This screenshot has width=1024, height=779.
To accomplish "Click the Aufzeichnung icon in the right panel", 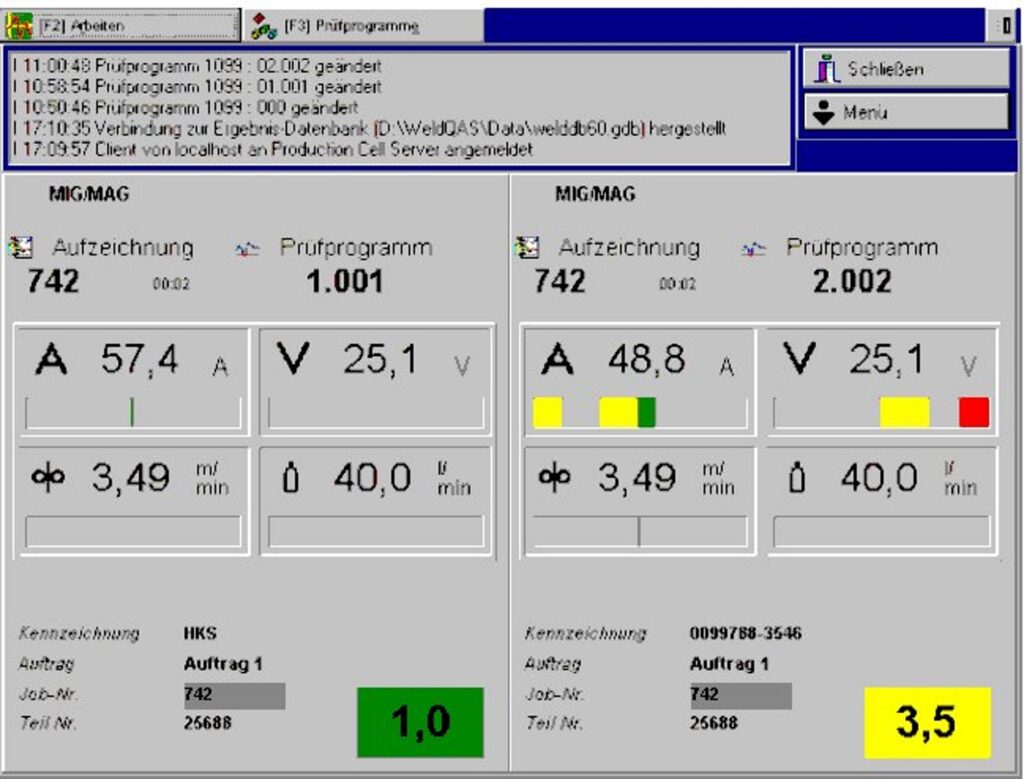I will [x=526, y=247].
